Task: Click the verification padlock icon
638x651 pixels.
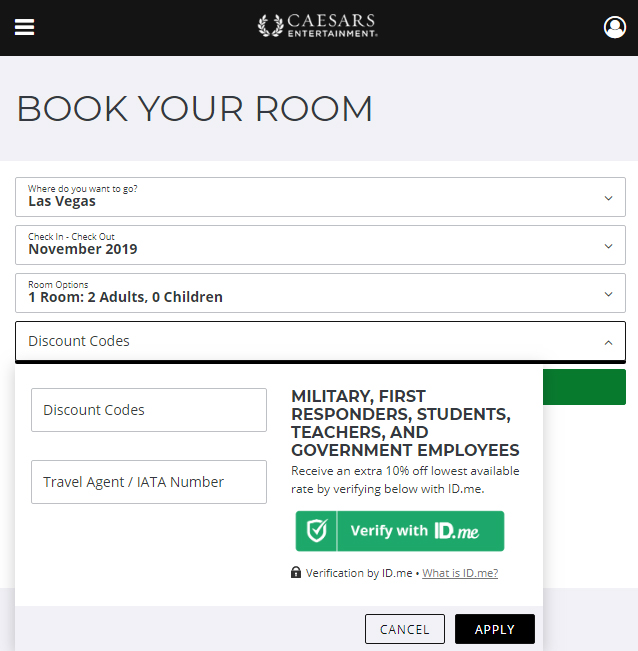Action: click(x=296, y=573)
